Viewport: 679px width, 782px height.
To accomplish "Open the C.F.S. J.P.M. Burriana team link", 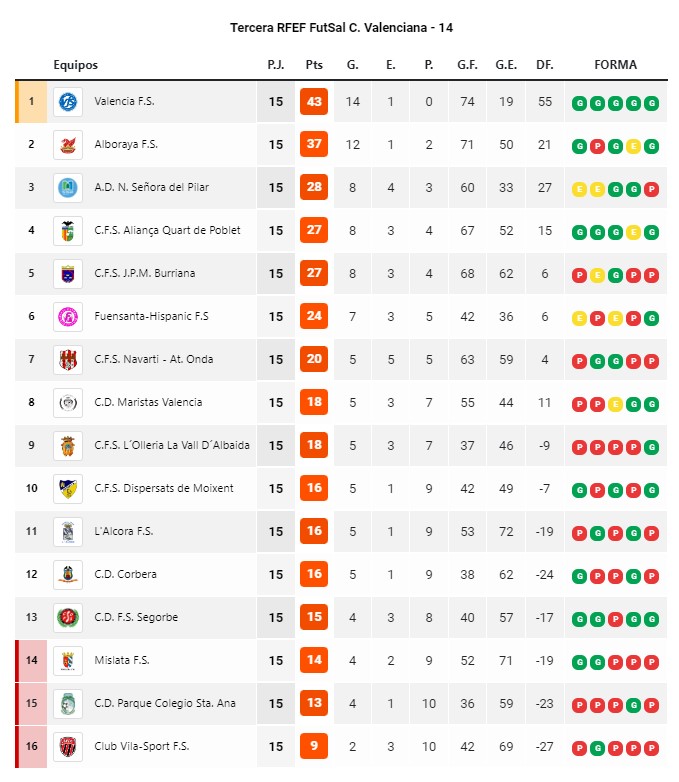I will 145,273.
